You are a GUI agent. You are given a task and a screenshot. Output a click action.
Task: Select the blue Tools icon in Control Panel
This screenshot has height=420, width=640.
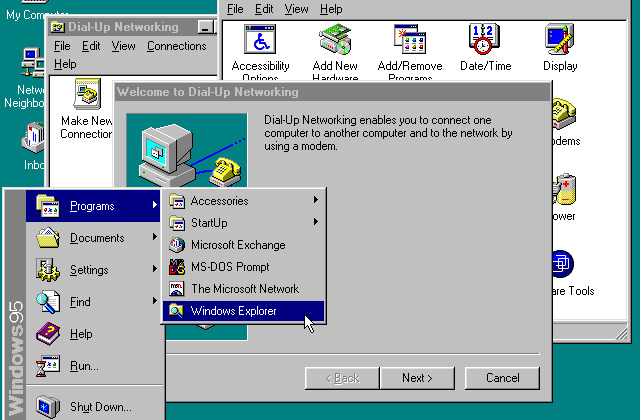[563, 264]
